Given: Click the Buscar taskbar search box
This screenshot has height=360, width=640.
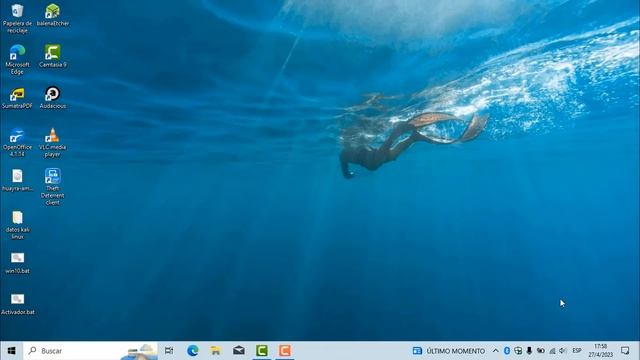Looking at the screenshot, I should click(90, 351).
